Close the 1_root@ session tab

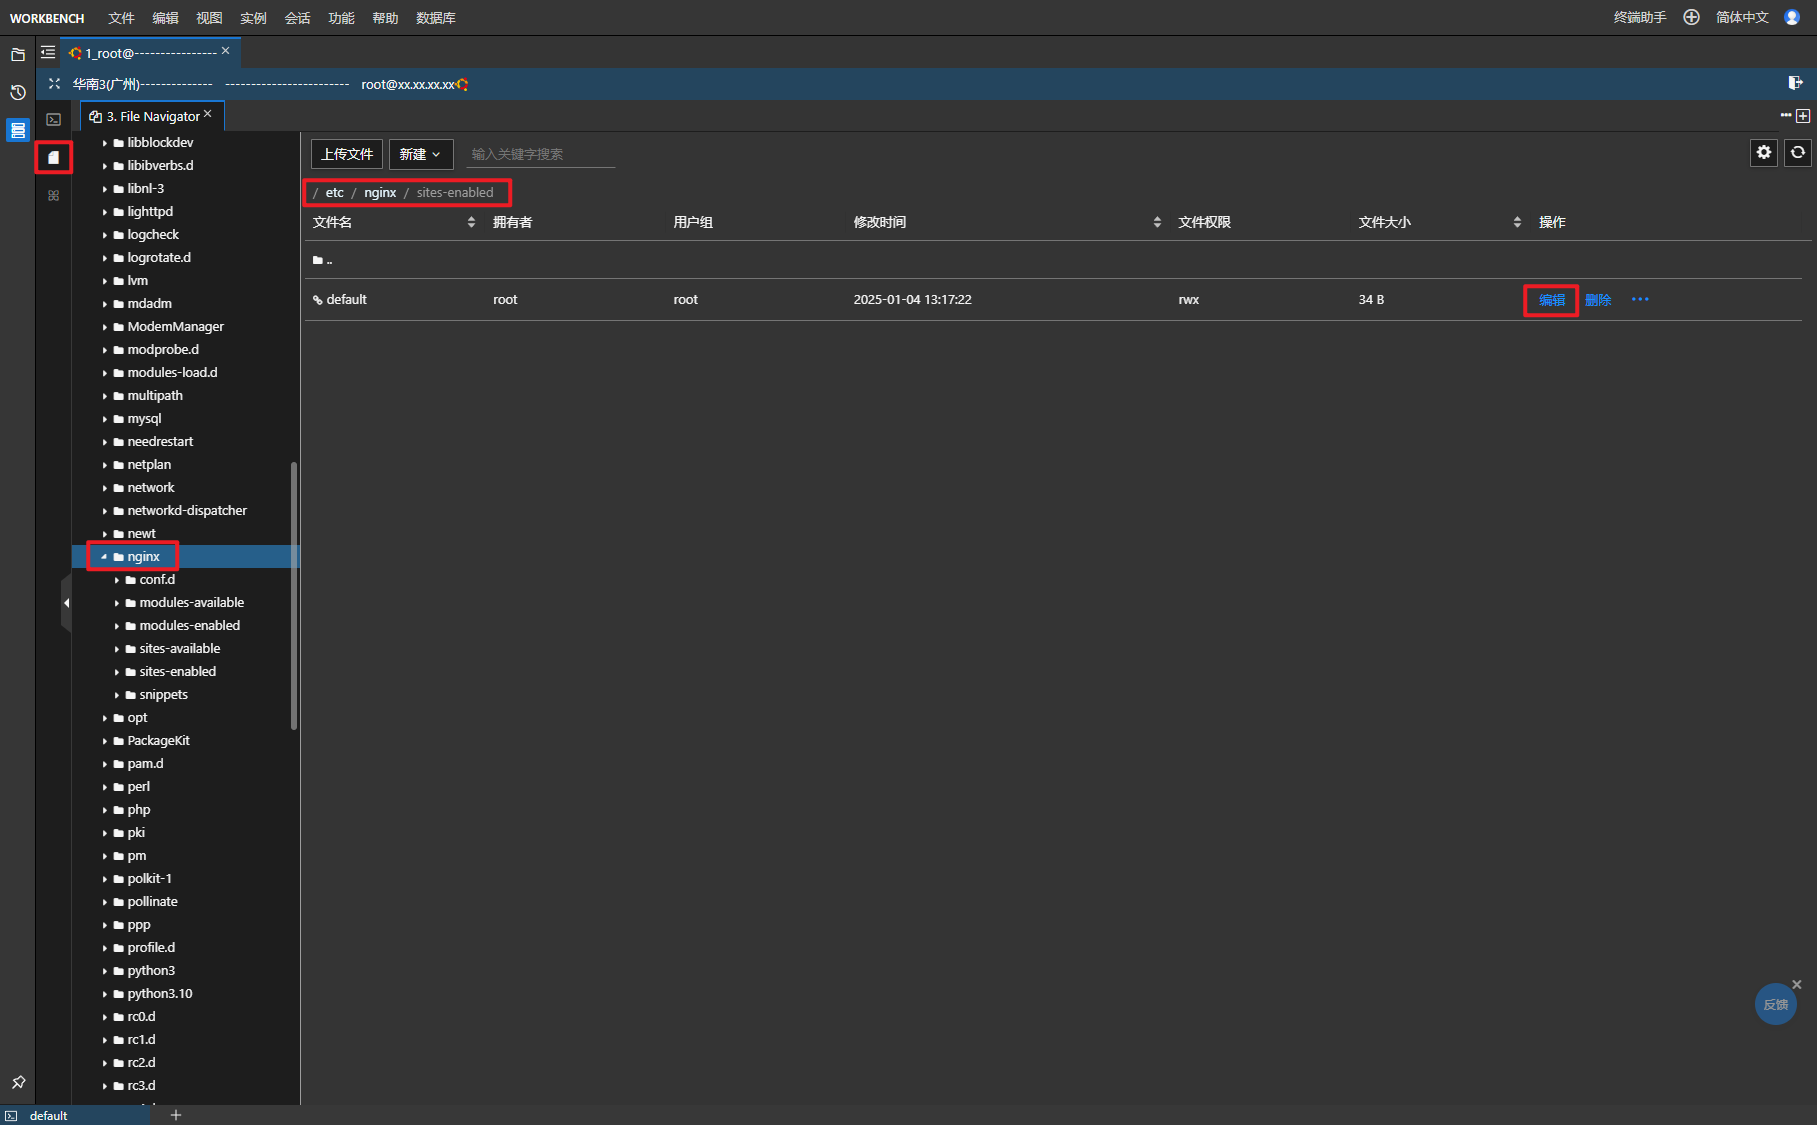(x=225, y=51)
